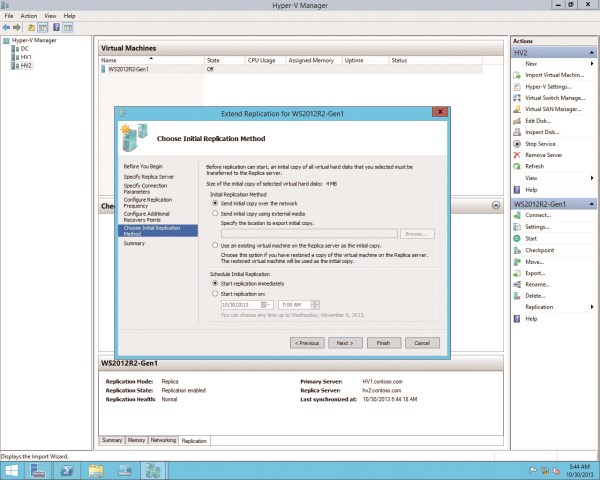Open PowerShell from the taskbar
The height and width of the screenshot is (480, 600).
coord(67,471)
